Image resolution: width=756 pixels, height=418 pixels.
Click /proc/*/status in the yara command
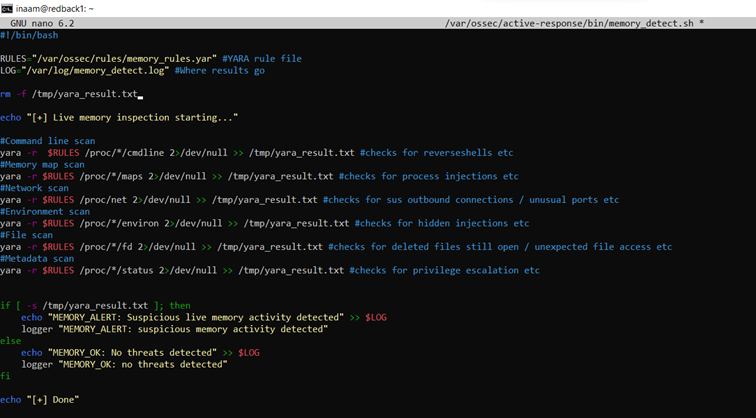[116, 271]
